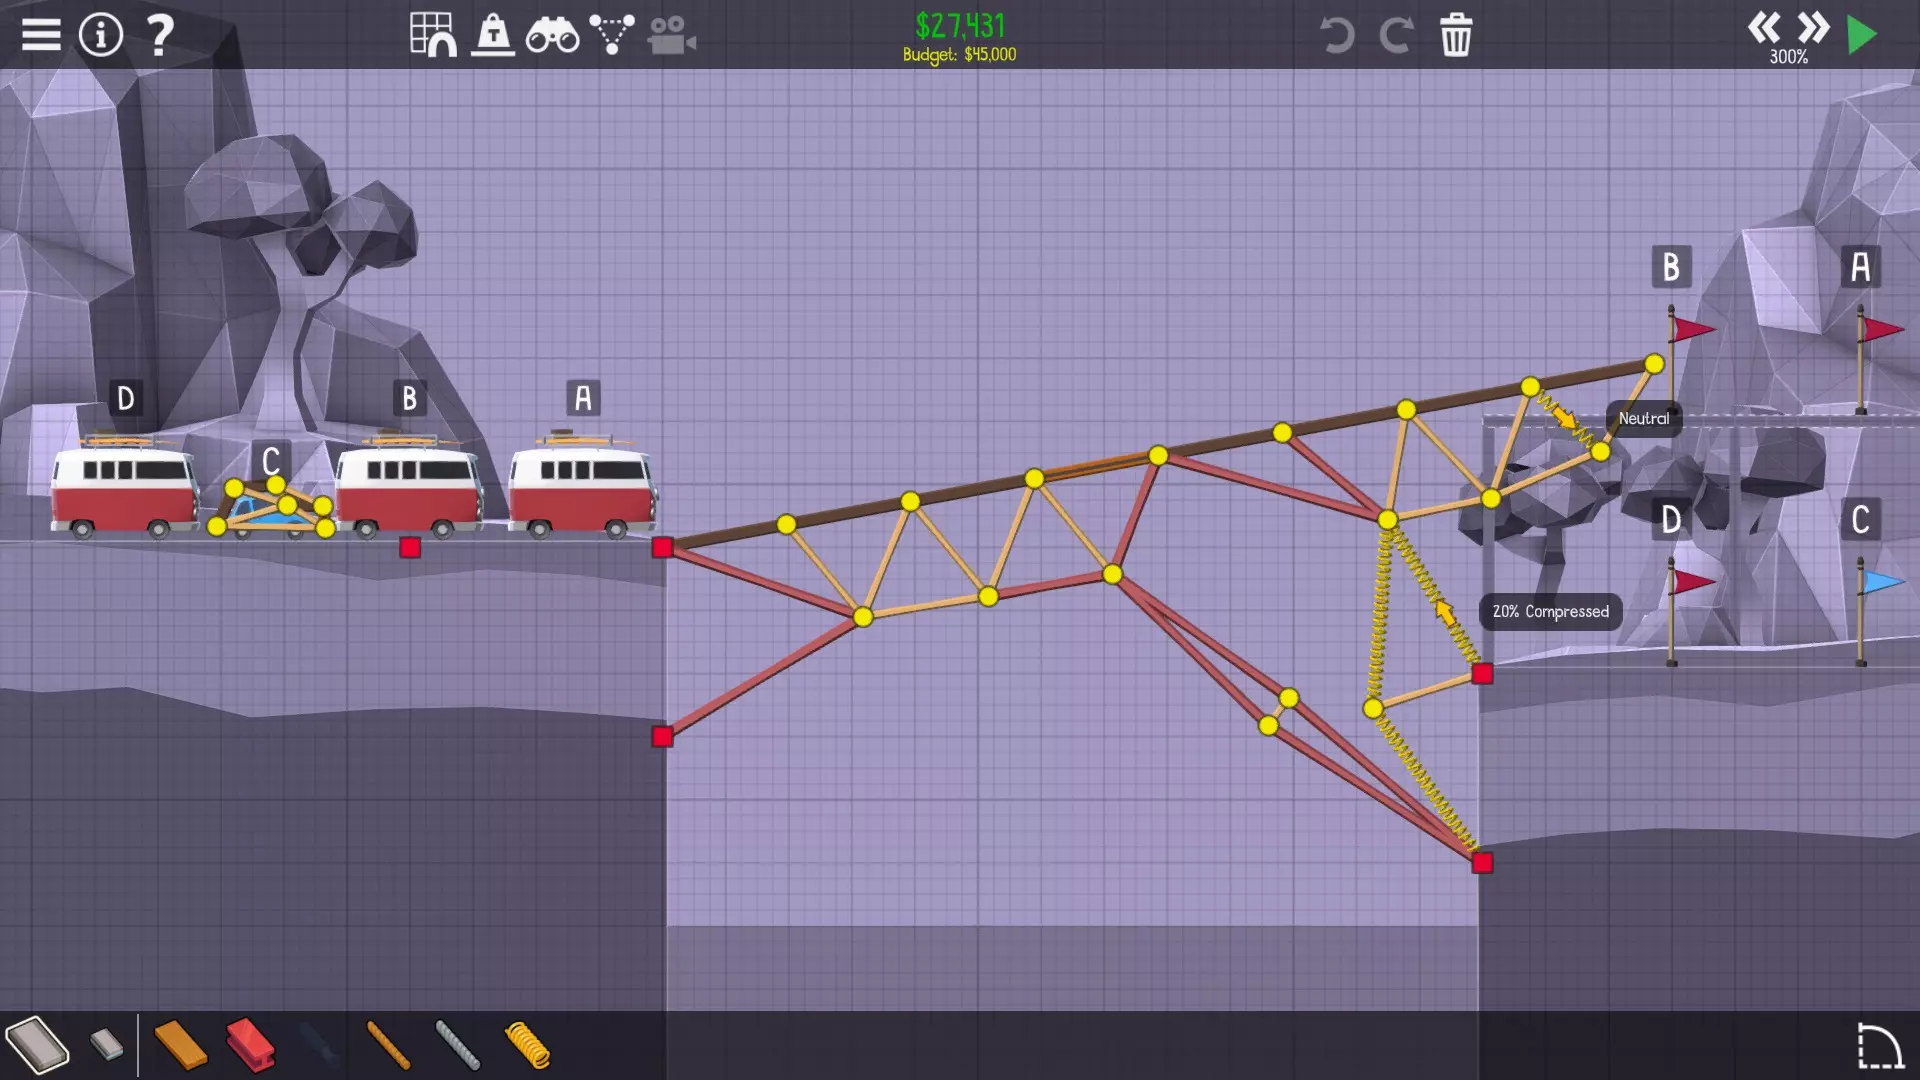Select the triangle joints tracing tool
Screen dimensions: 1920x1080
[612, 35]
